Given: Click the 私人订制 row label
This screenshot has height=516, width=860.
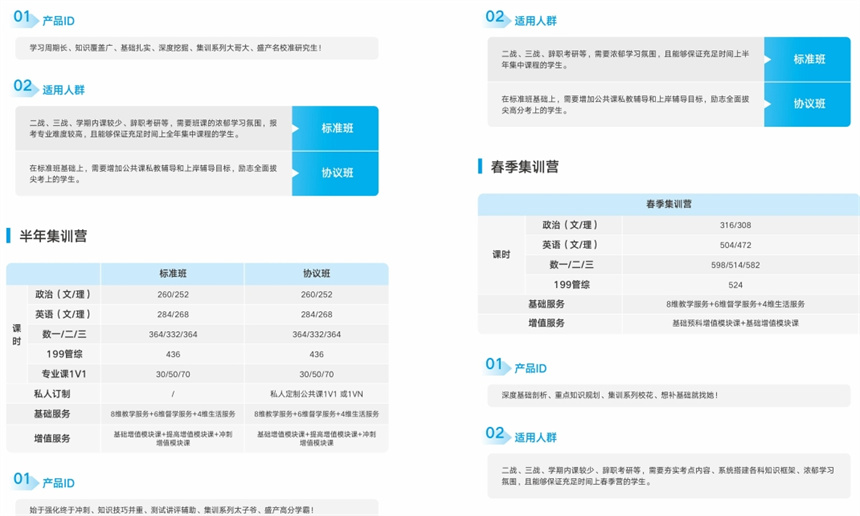Looking at the screenshot, I should pyautogui.click(x=52, y=394).
